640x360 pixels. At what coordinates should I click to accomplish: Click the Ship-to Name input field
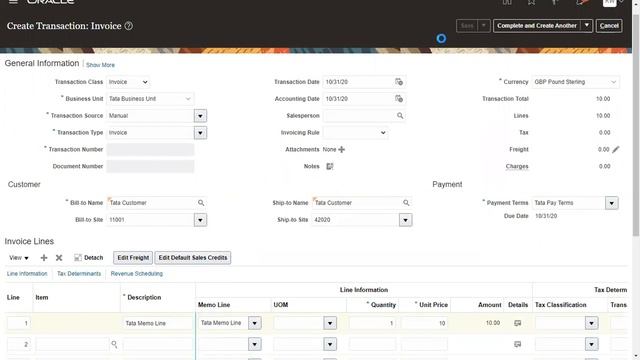(x=357, y=203)
